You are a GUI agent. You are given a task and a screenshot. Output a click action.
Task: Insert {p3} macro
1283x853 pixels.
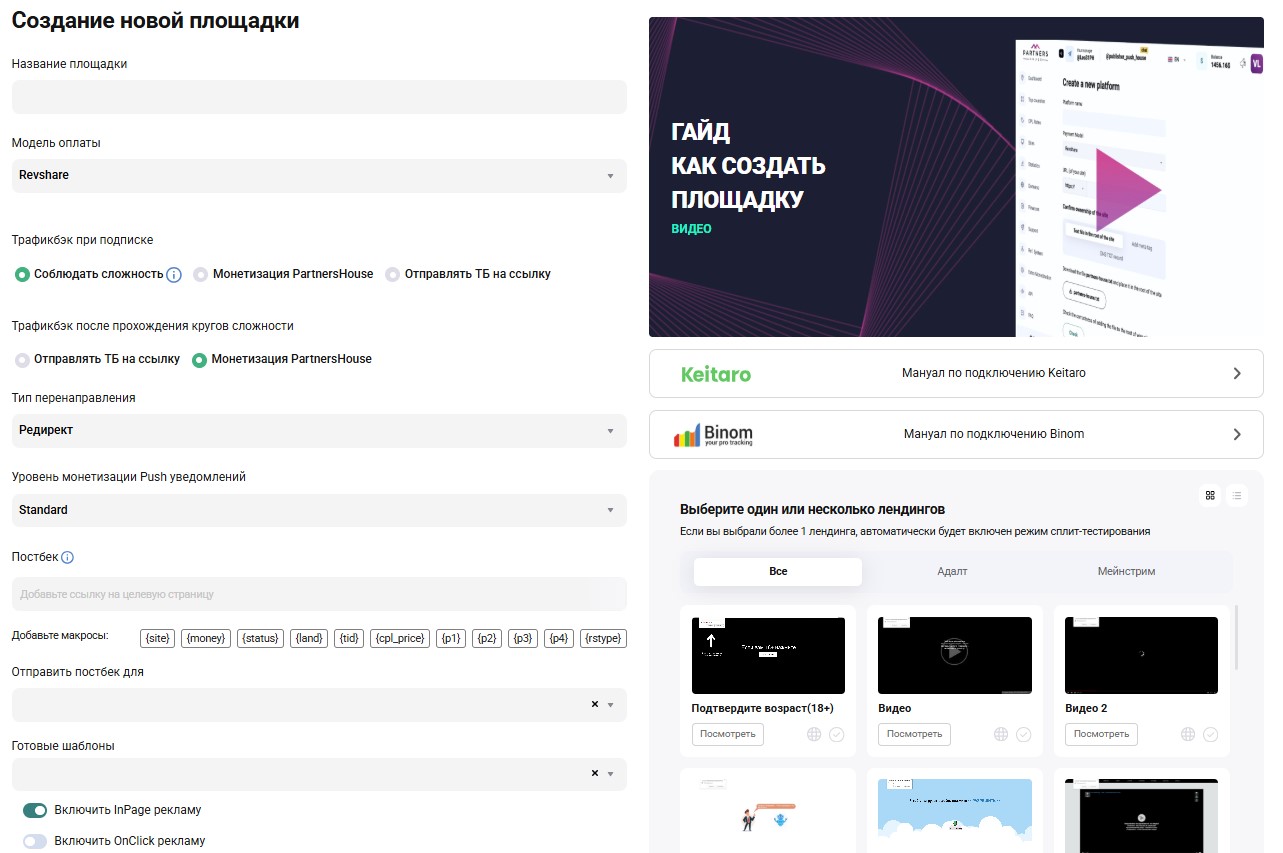523,638
